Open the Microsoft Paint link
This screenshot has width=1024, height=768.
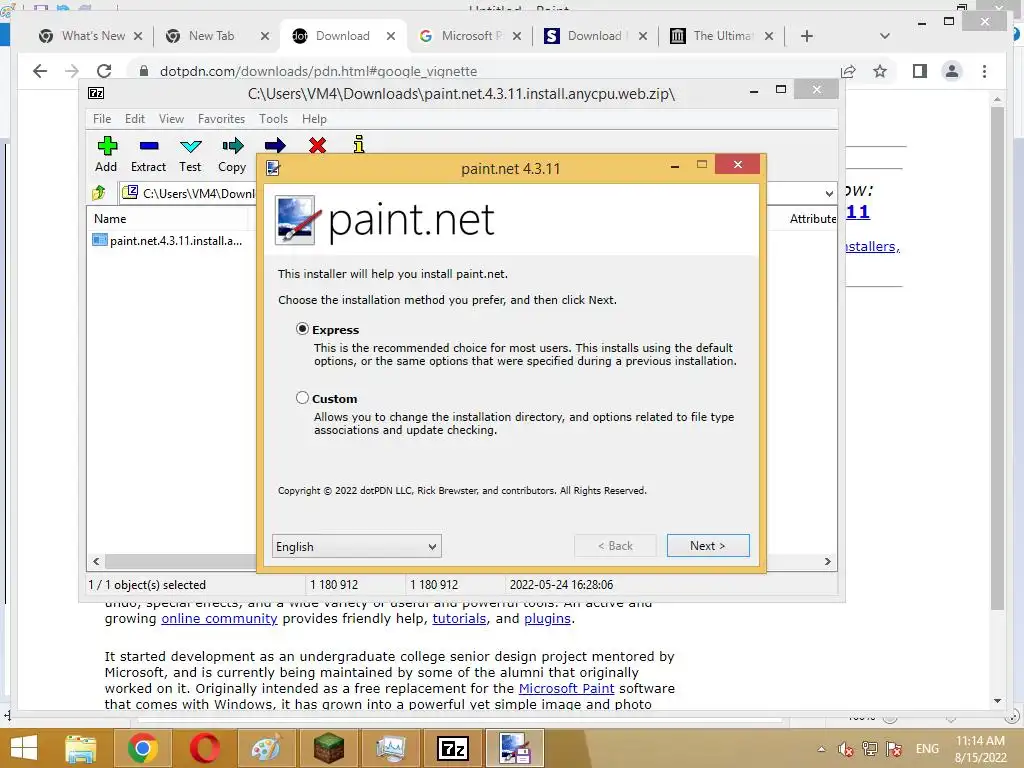click(x=566, y=688)
